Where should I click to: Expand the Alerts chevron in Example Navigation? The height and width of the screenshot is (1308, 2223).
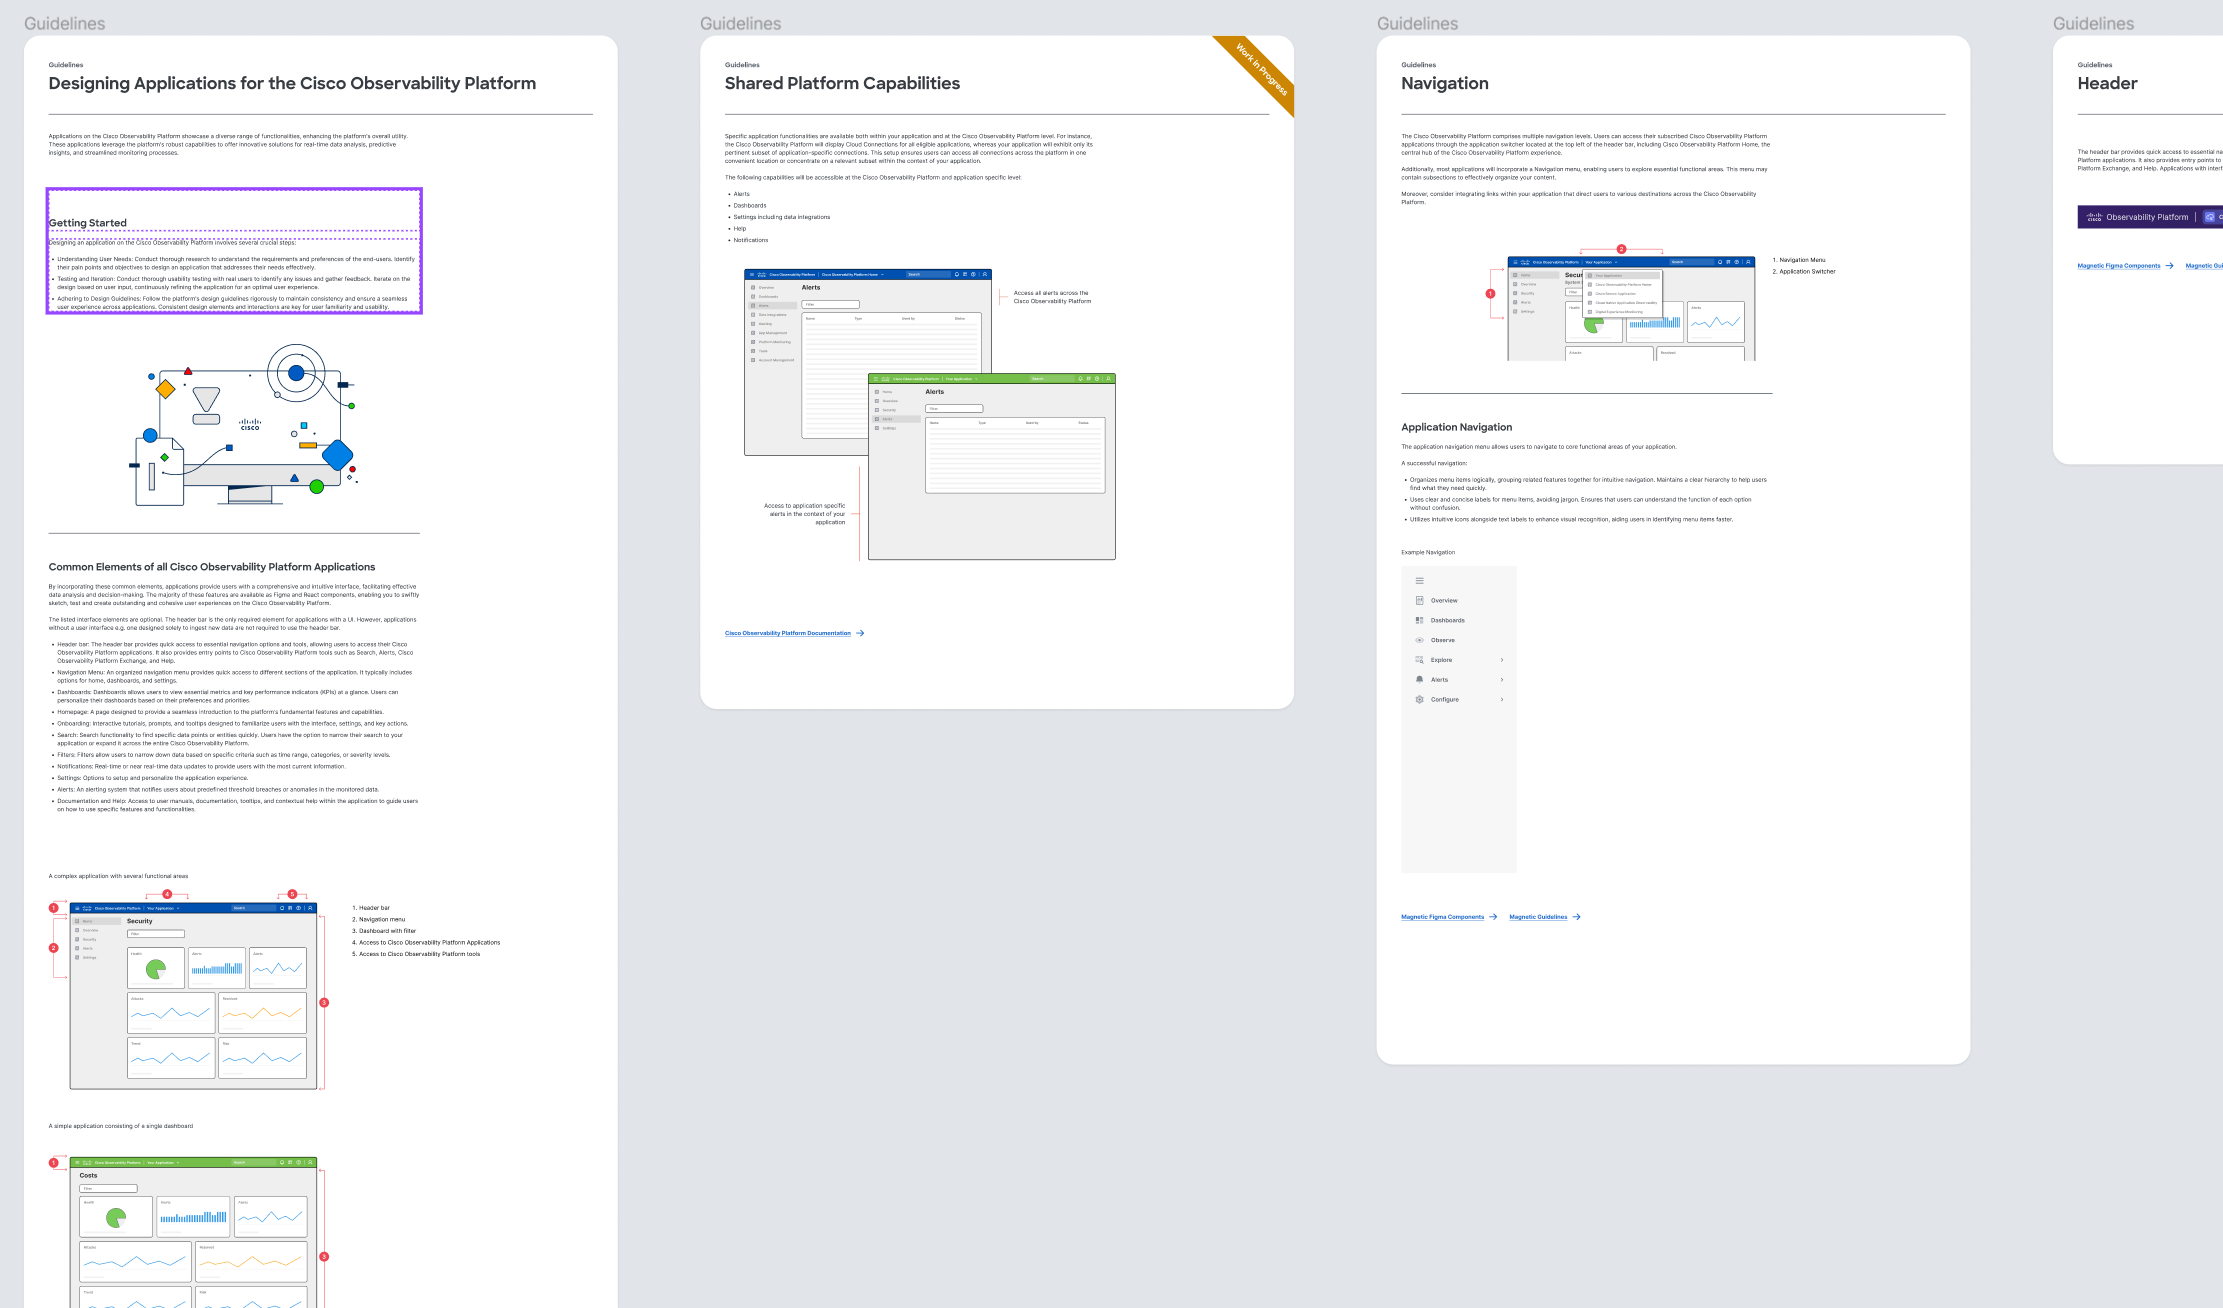tap(1502, 680)
